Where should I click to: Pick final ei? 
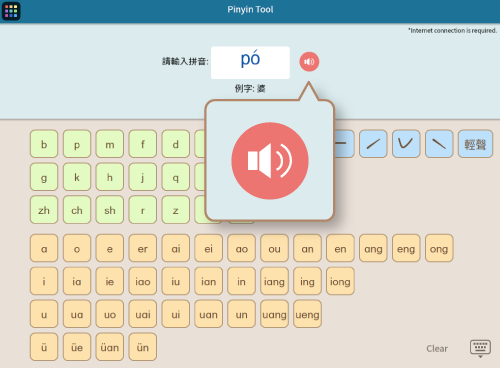click(209, 248)
